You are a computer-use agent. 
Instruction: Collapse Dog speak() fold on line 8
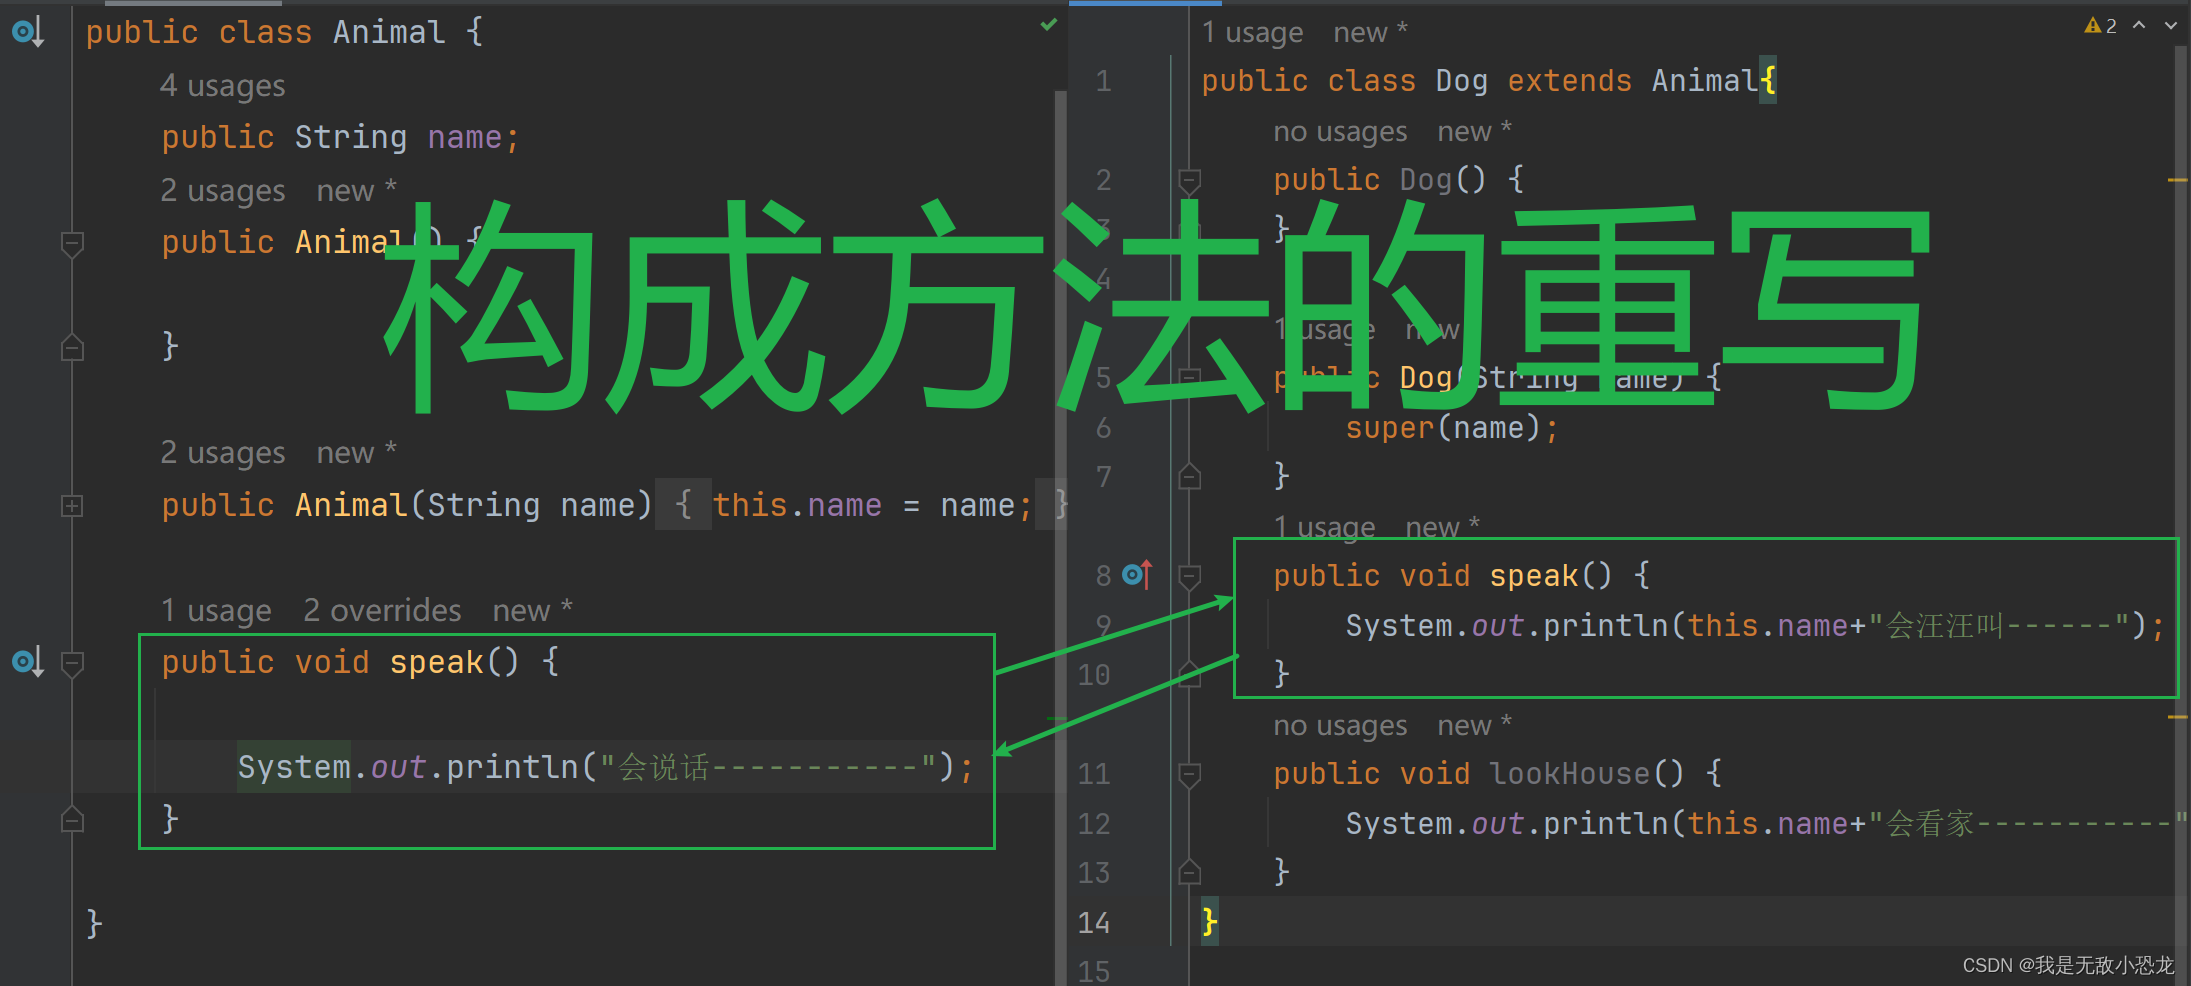pyautogui.click(x=1189, y=576)
